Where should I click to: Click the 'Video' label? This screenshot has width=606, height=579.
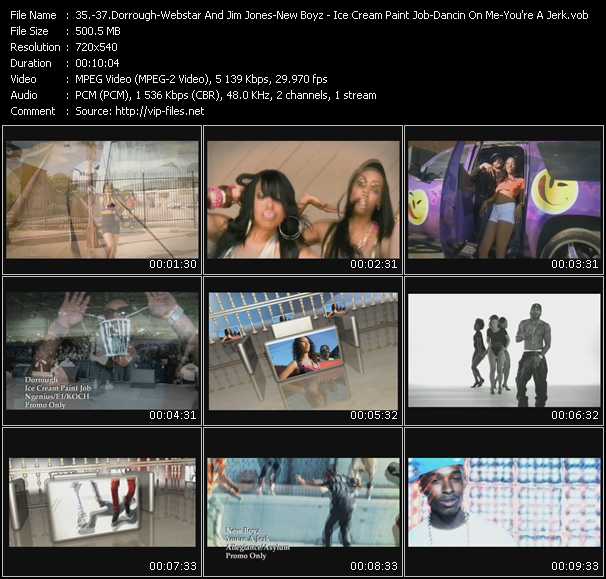pos(23,79)
